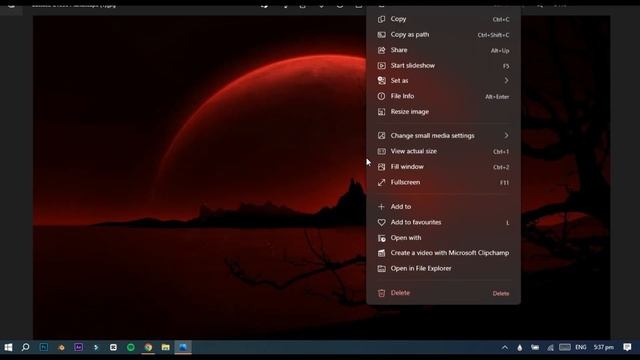640x360 pixels.
Task: Expand the Set as submenu arrow
Action: pyautogui.click(x=506, y=81)
